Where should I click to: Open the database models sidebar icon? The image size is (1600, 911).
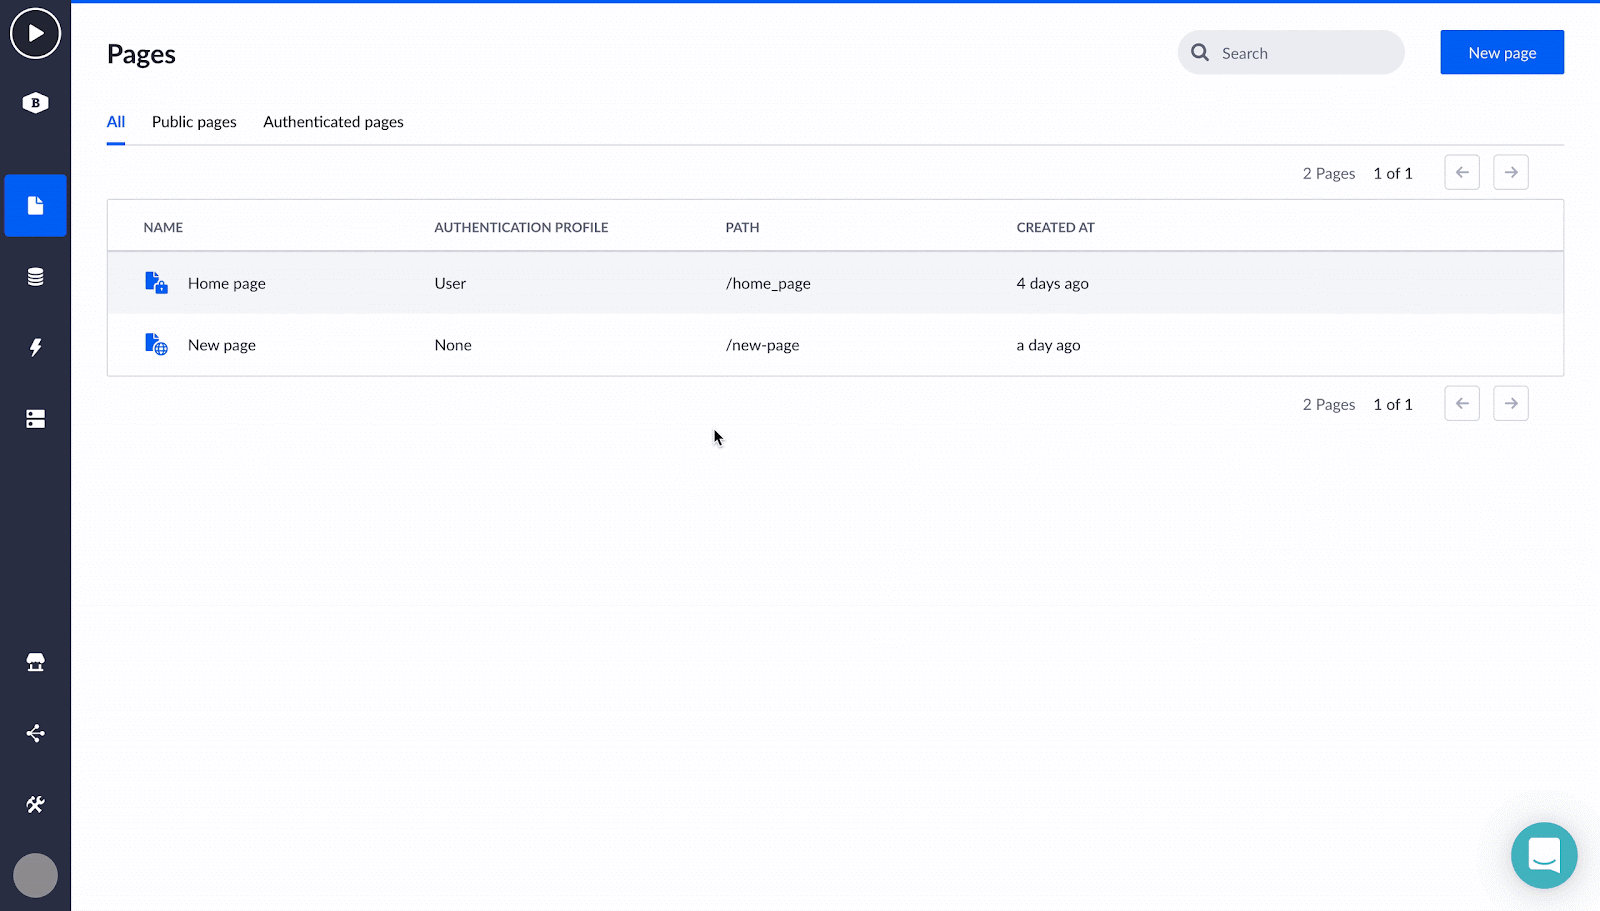pos(35,277)
